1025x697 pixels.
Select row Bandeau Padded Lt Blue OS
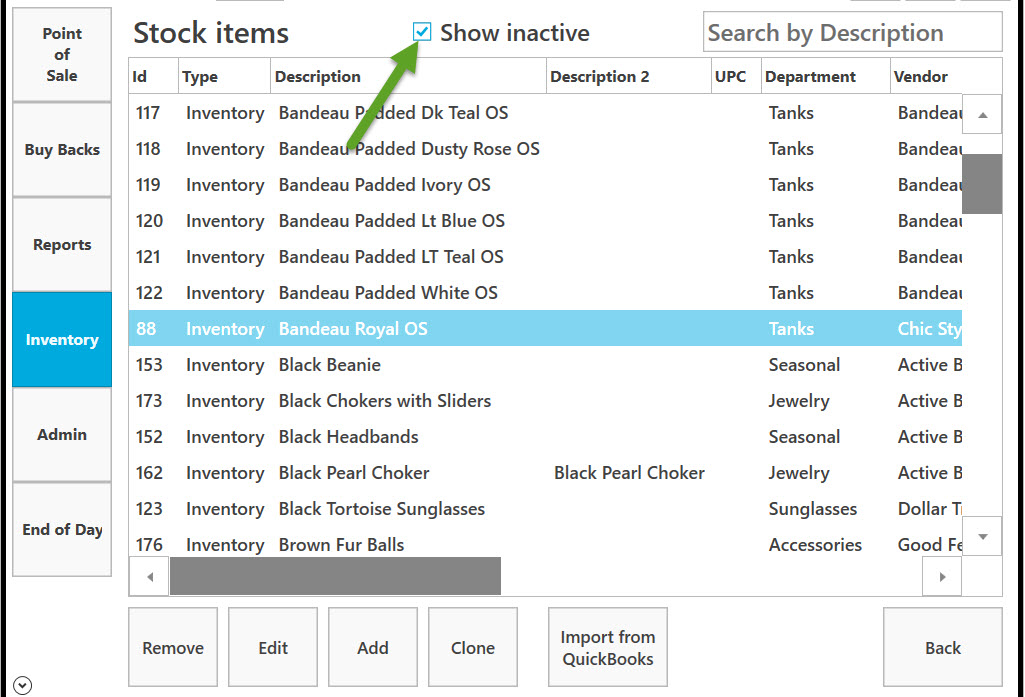545,221
